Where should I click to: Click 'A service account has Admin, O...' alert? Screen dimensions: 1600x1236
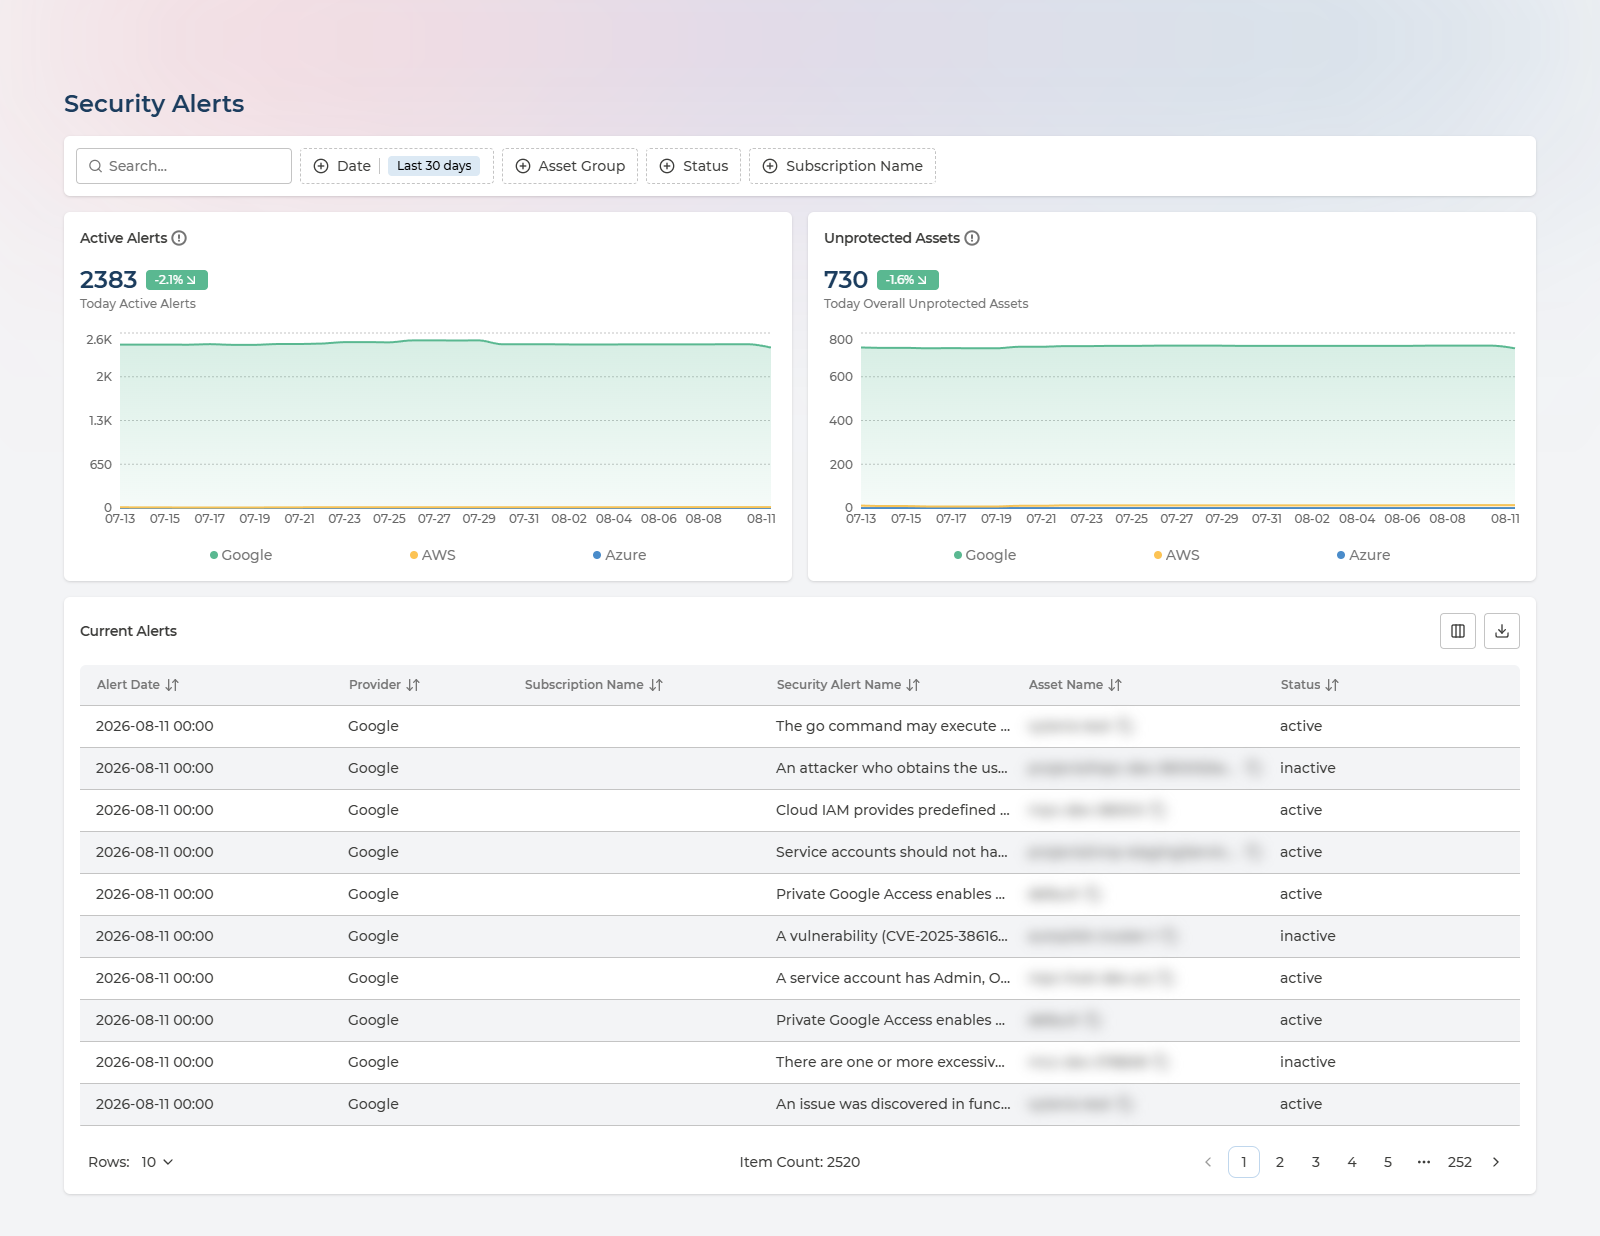893,978
